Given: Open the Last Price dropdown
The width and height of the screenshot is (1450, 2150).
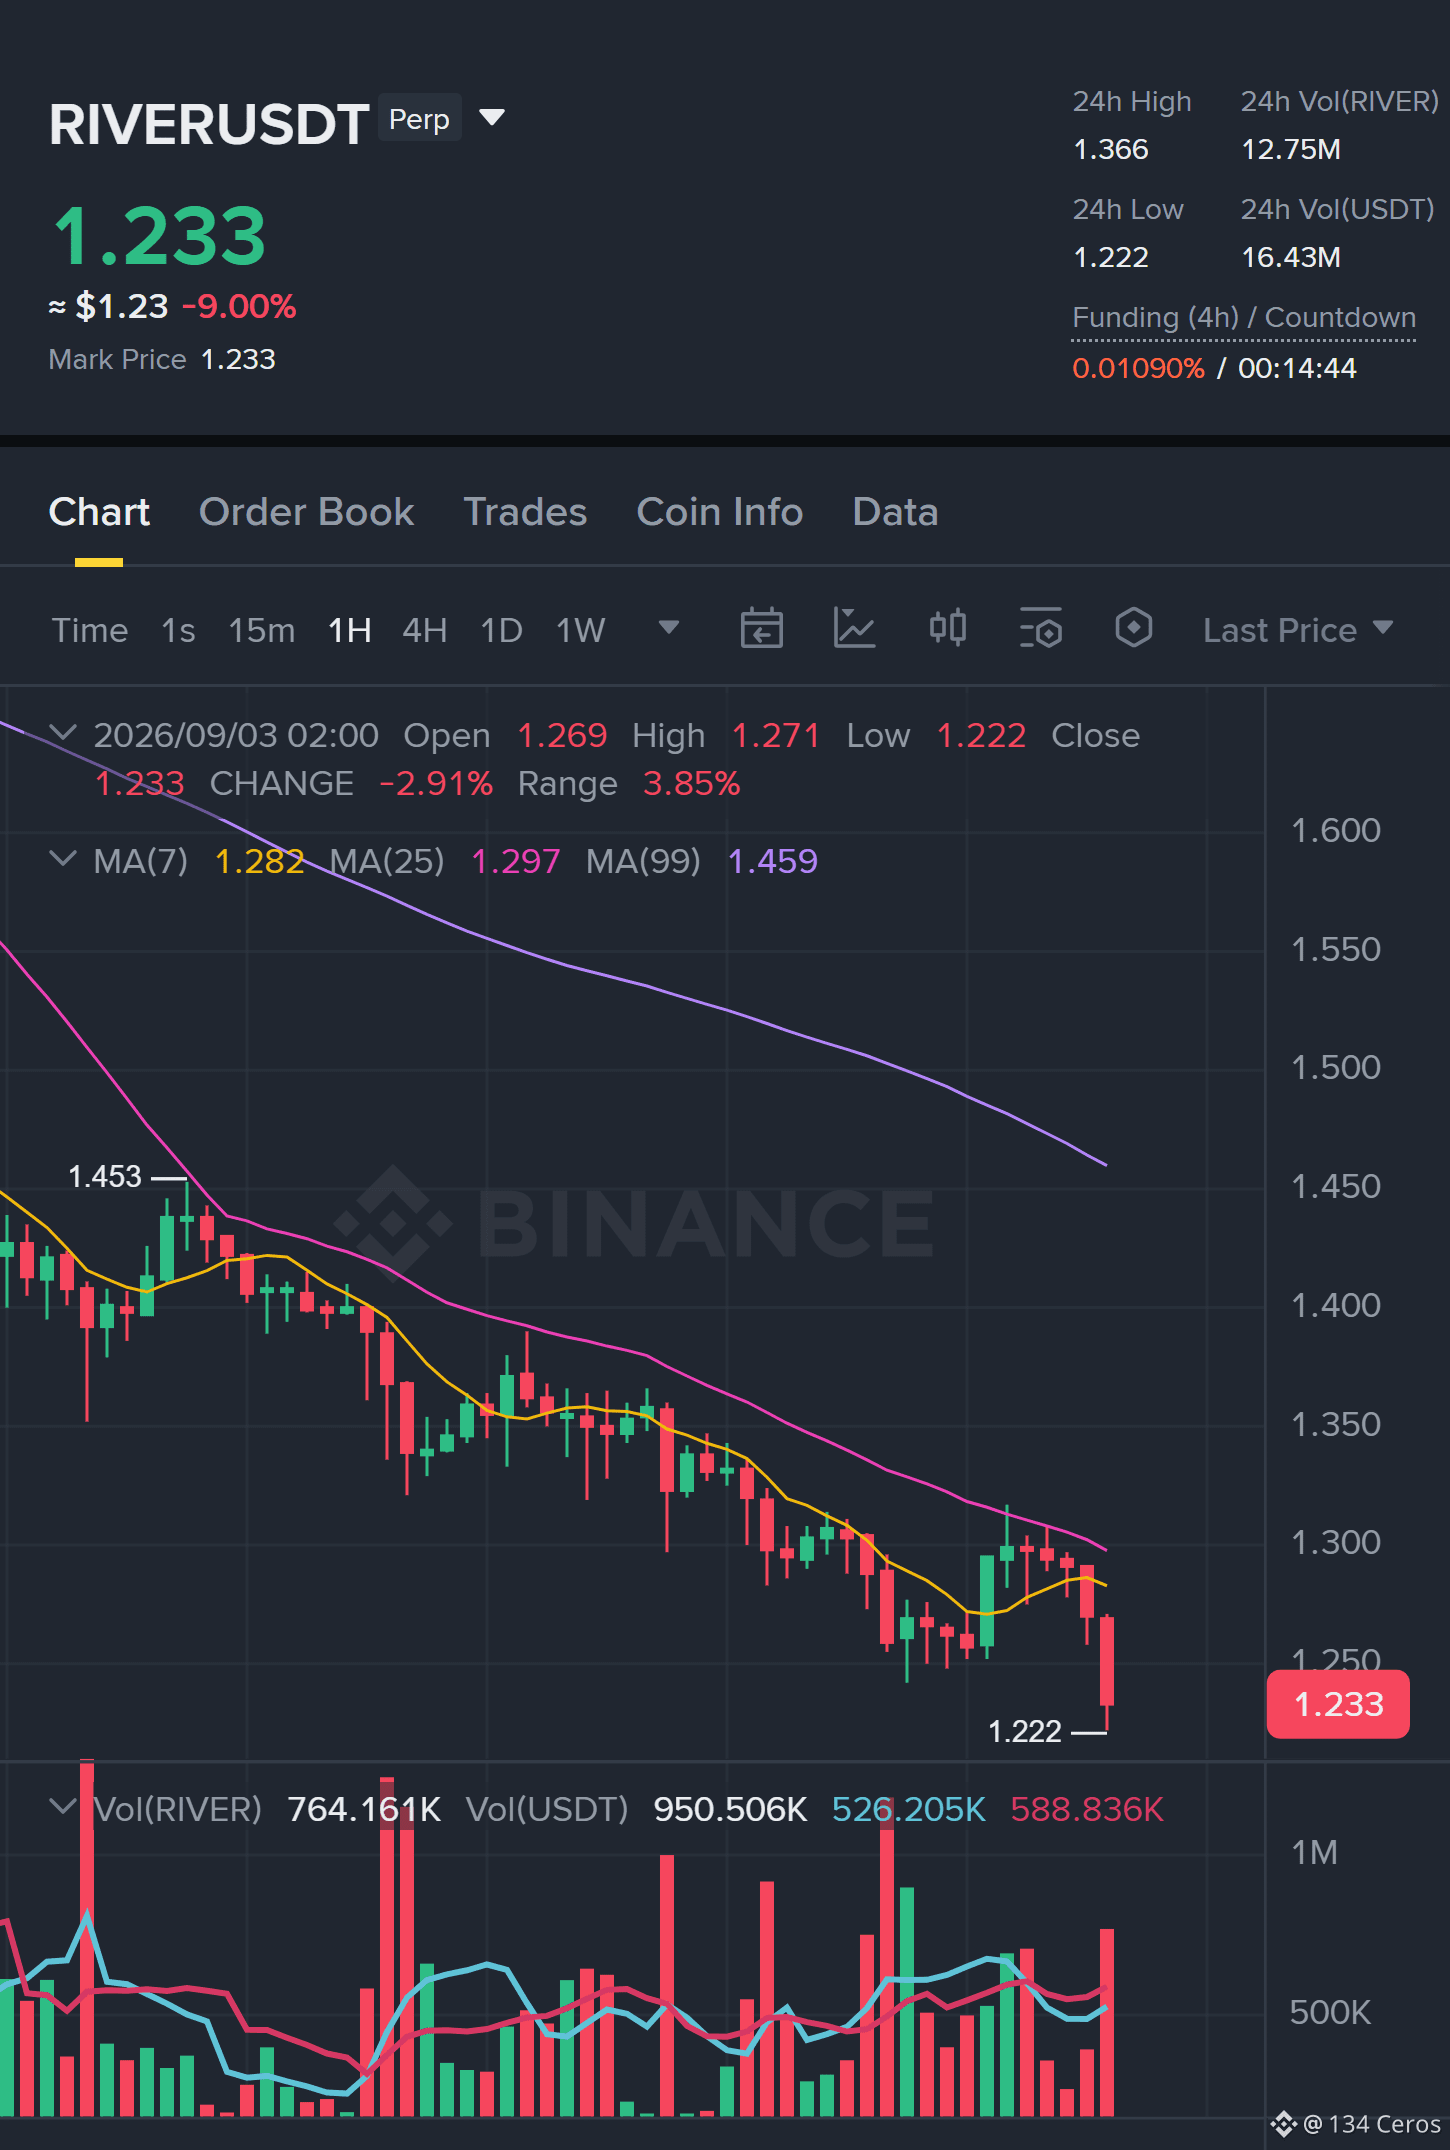Looking at the screenshot, I should pos(1298,630).
